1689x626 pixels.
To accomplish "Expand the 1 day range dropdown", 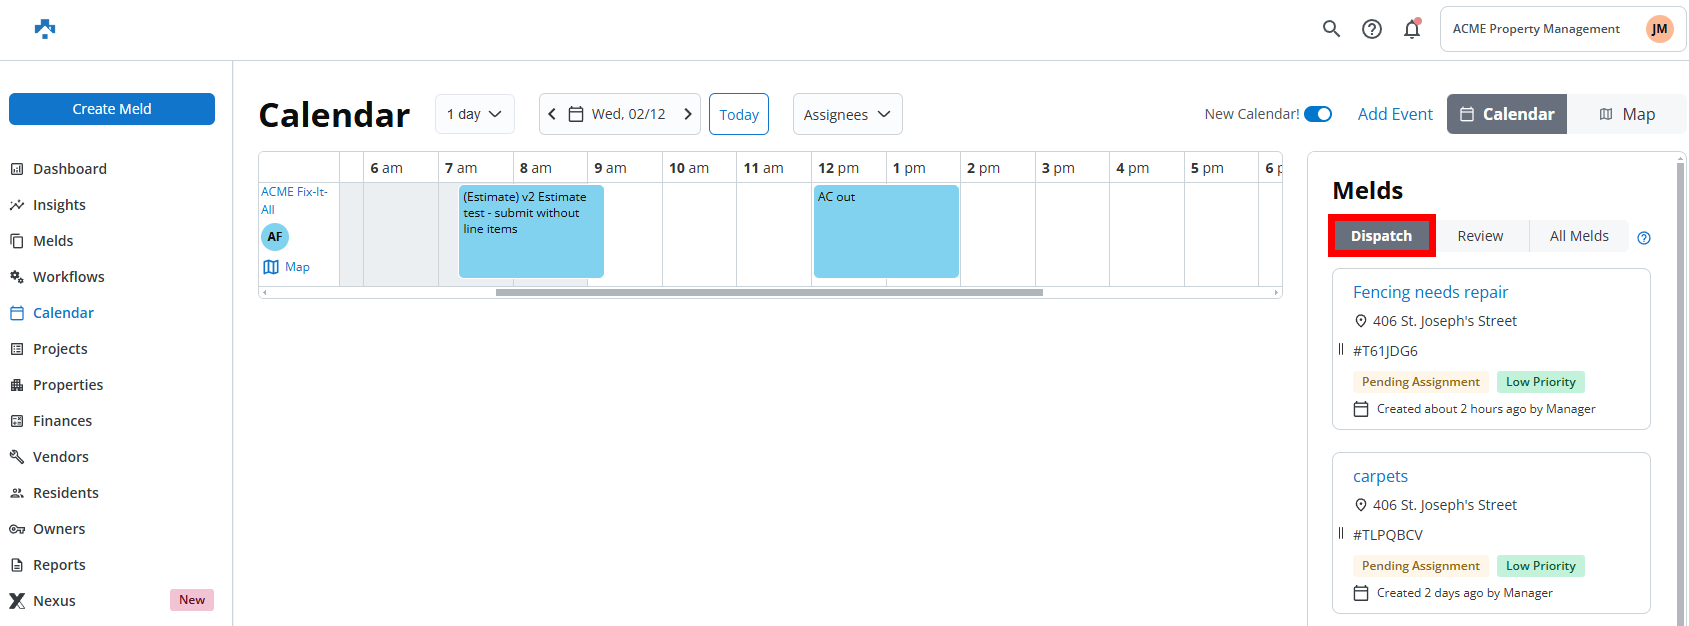I will coord(475,114).
